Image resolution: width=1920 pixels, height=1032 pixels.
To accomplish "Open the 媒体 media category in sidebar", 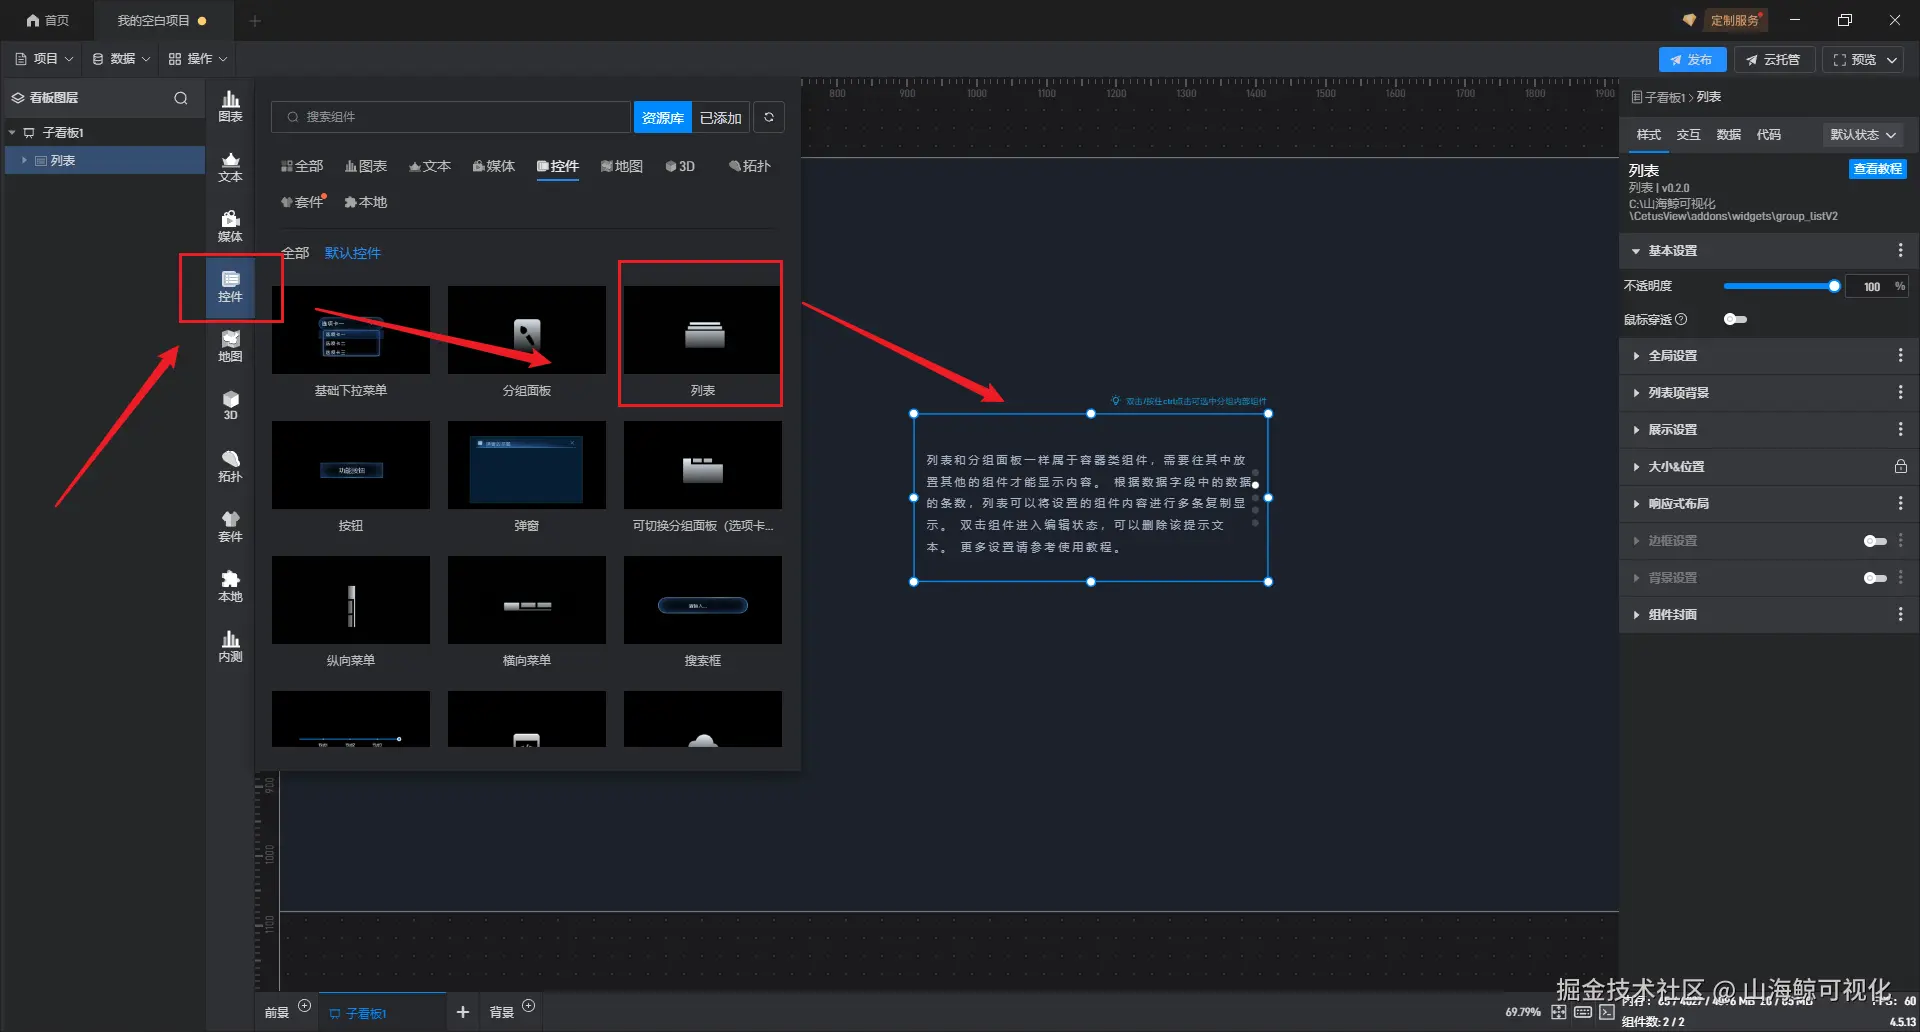I will [x=230, y=227].
